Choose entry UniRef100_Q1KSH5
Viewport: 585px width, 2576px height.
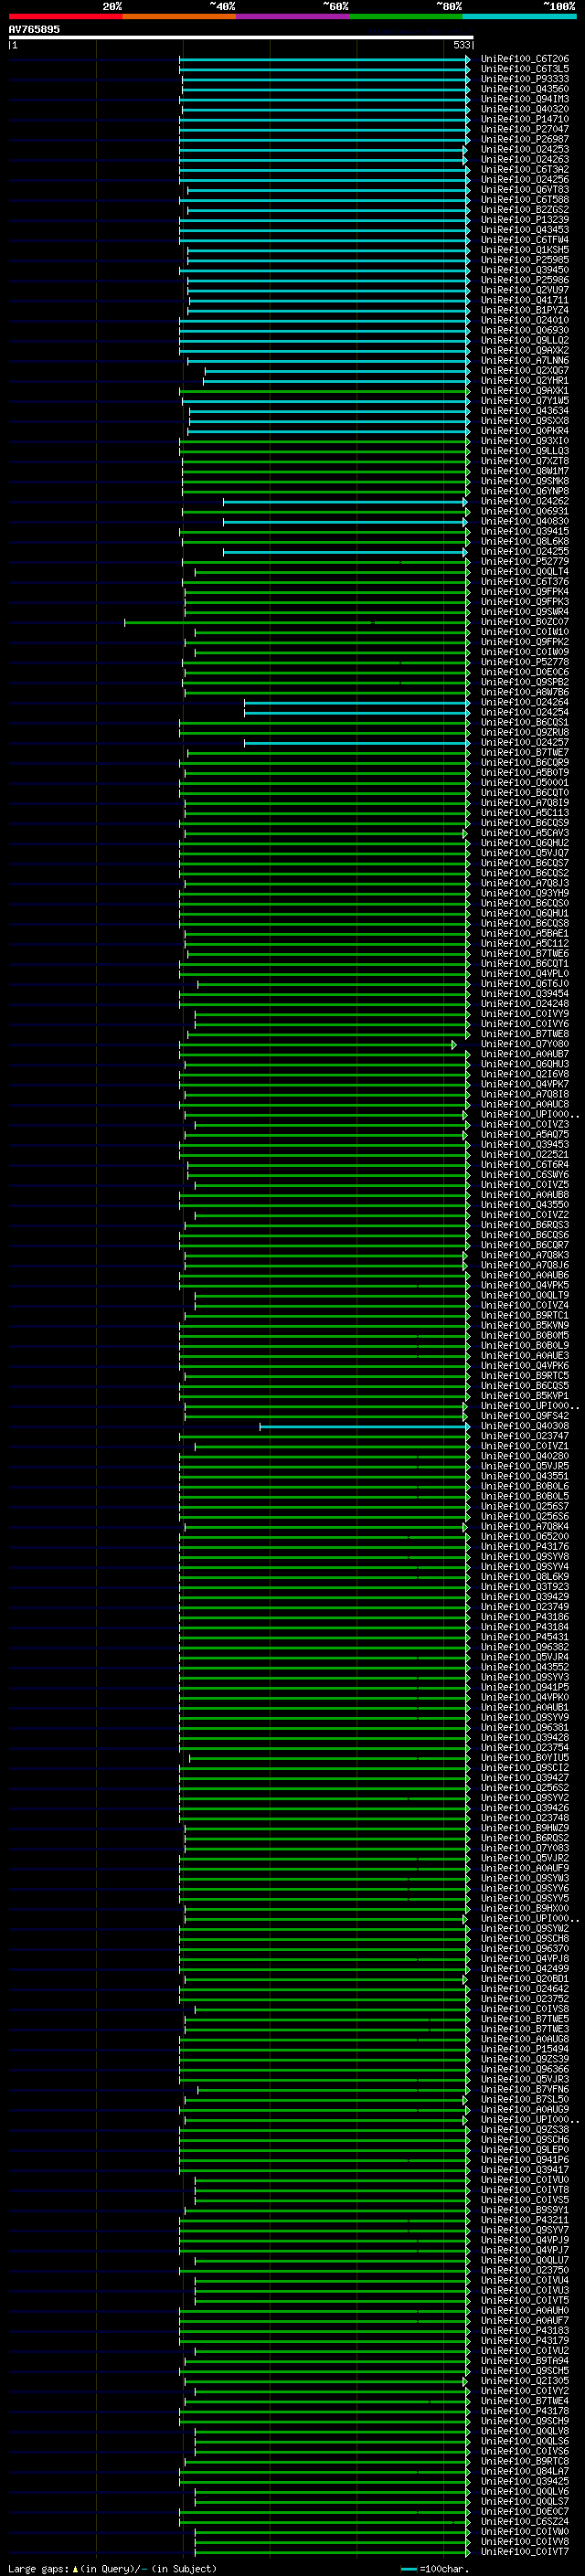coord(525,250)
